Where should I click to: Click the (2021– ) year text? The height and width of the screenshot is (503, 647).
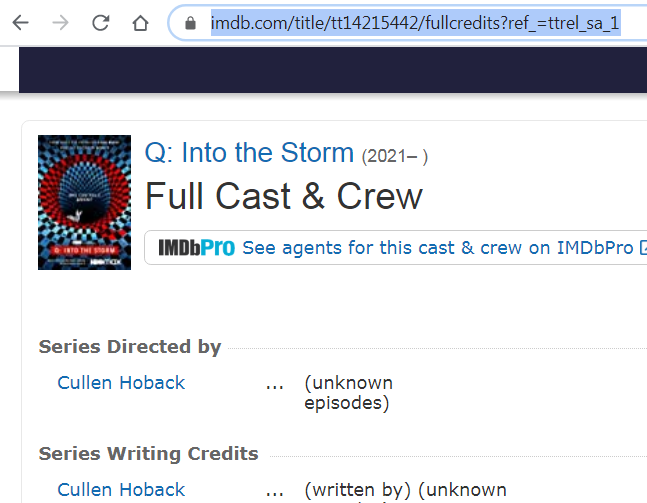[x=395, y=156]
